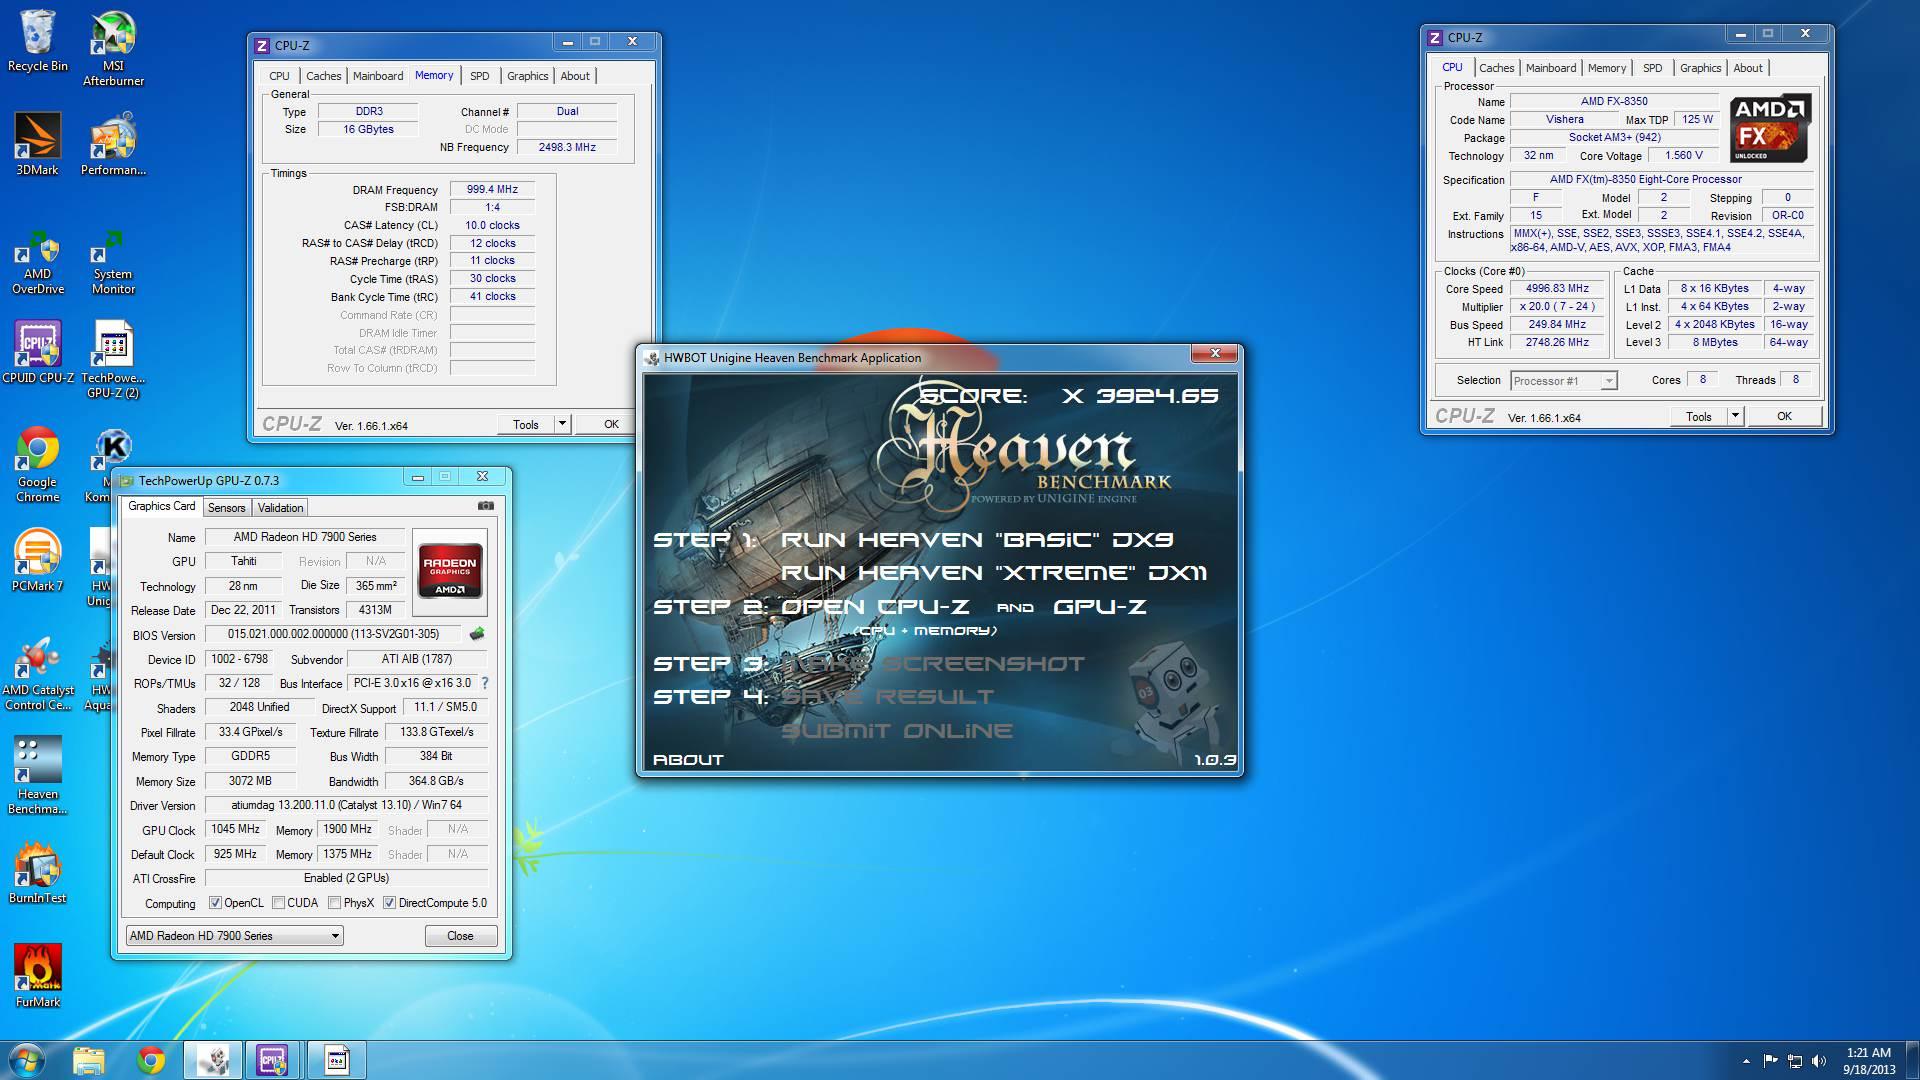Click Tools button in left CPU-Z window
The width and height of the screenshot is (1920, 1080).
(526, 424)
